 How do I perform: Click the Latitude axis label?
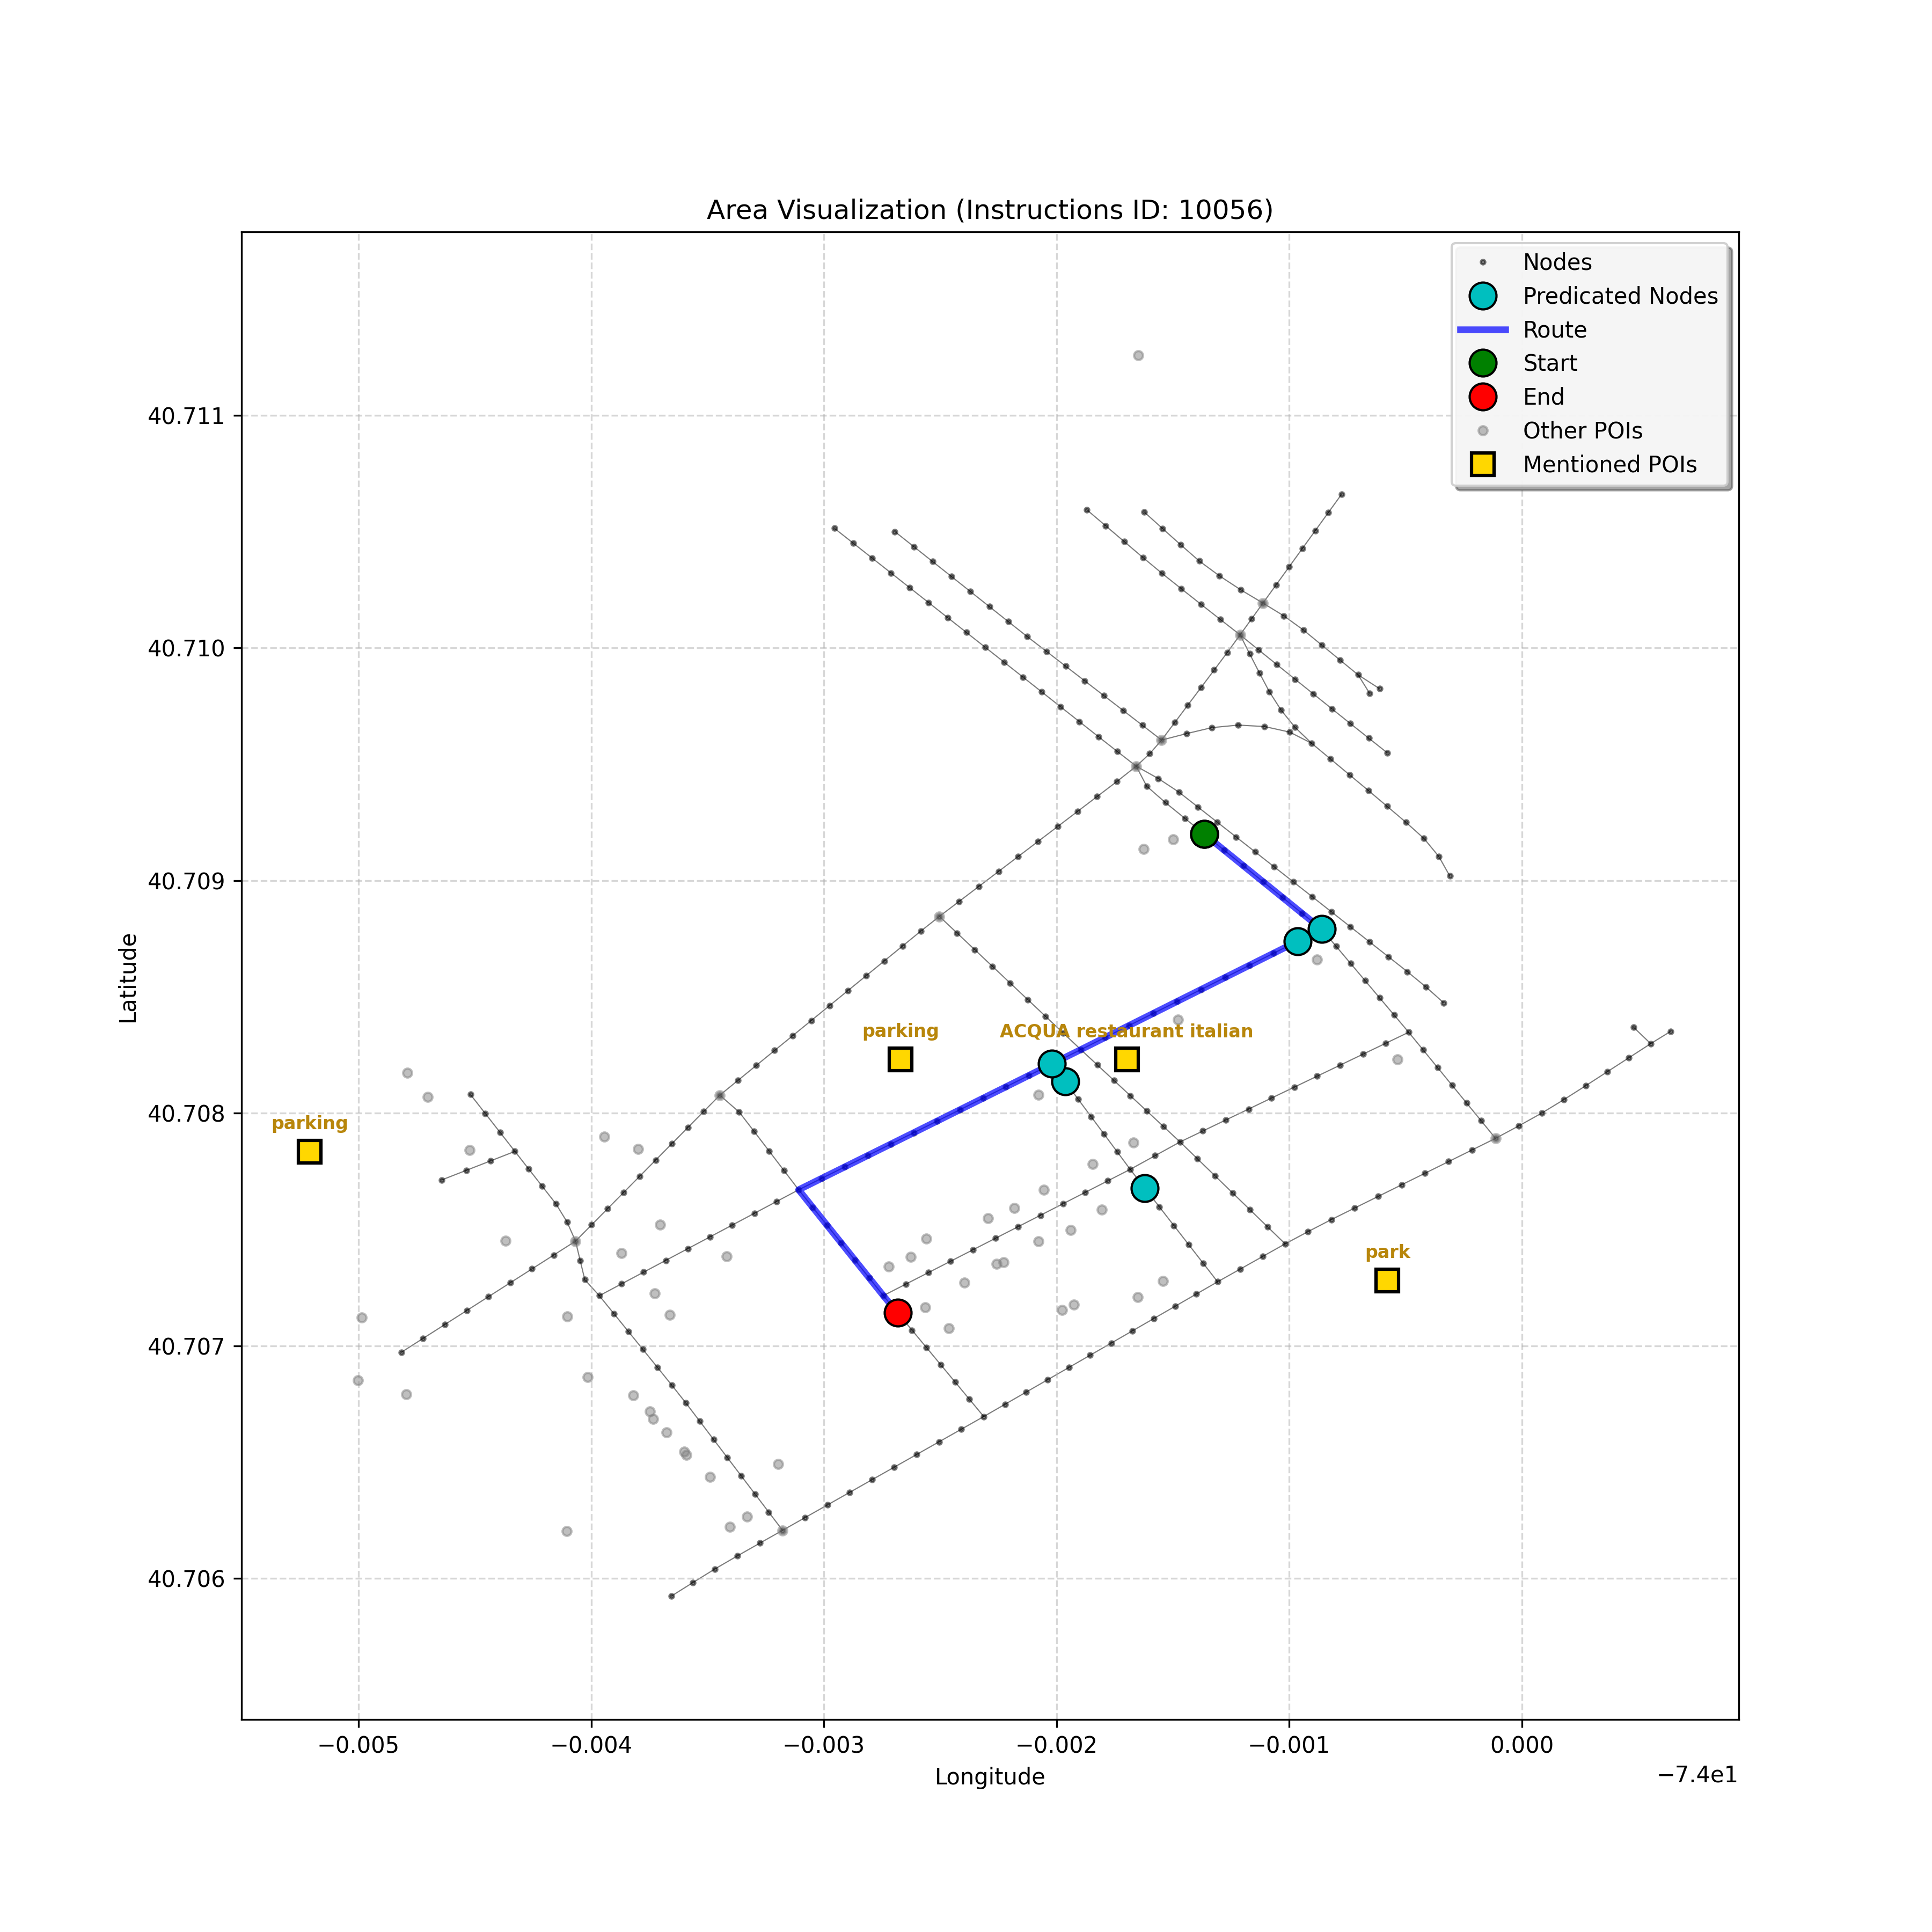click(x=128, y=978)
